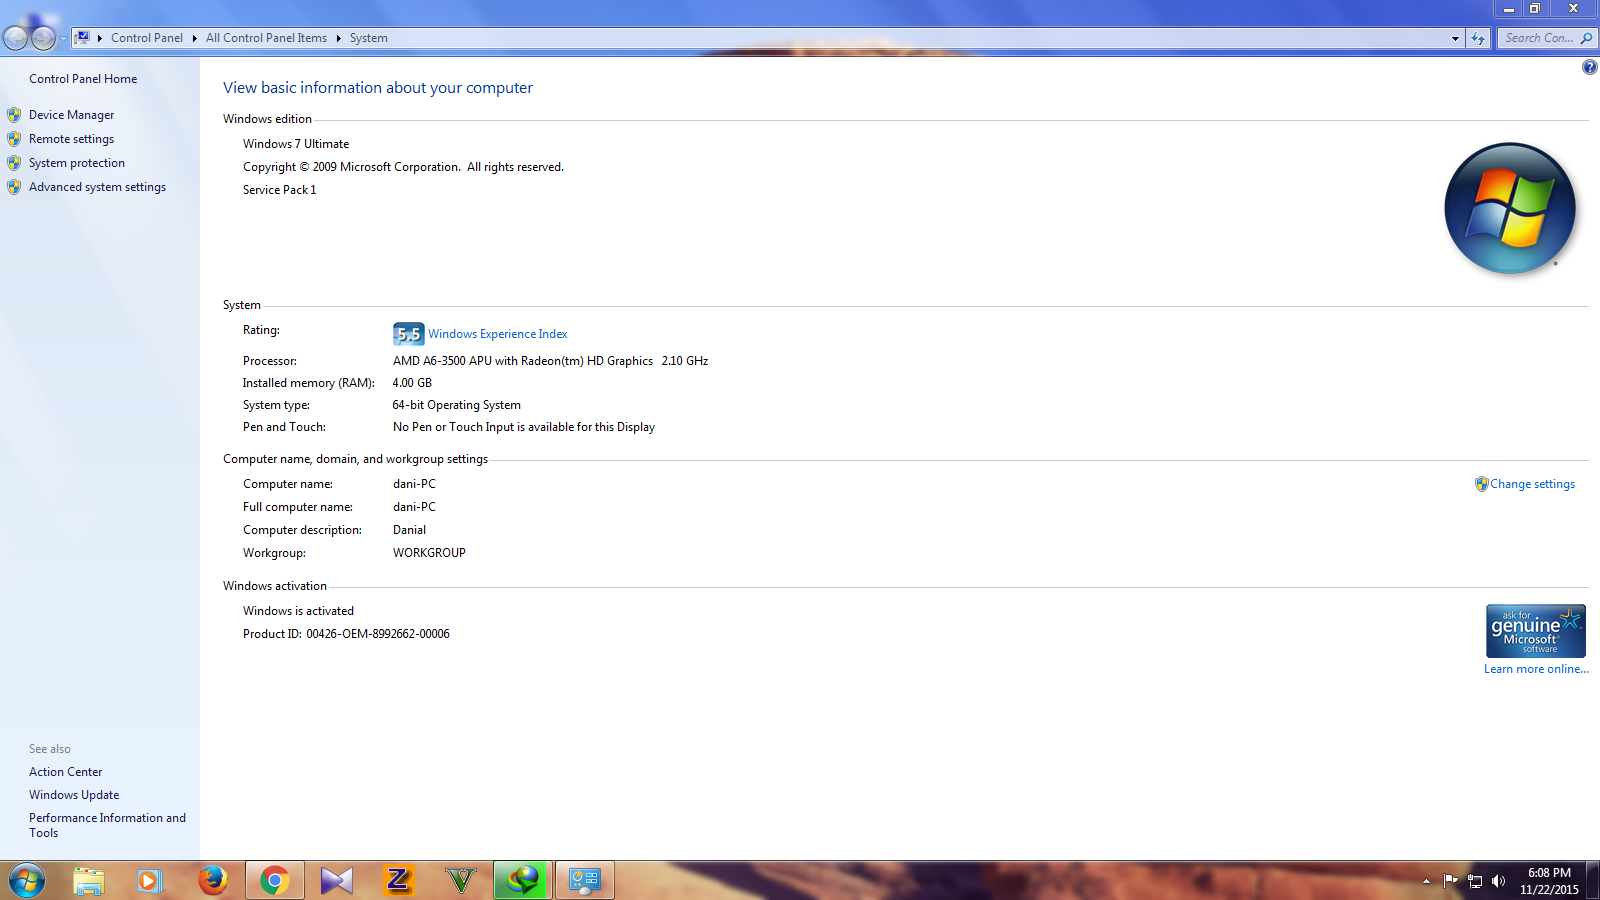
Task: Open the Windows Start menu
Action: [27, 881]
